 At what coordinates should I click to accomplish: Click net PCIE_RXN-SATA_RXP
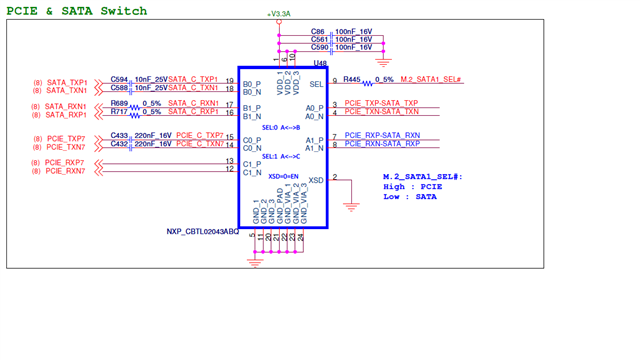click(382, 144)
